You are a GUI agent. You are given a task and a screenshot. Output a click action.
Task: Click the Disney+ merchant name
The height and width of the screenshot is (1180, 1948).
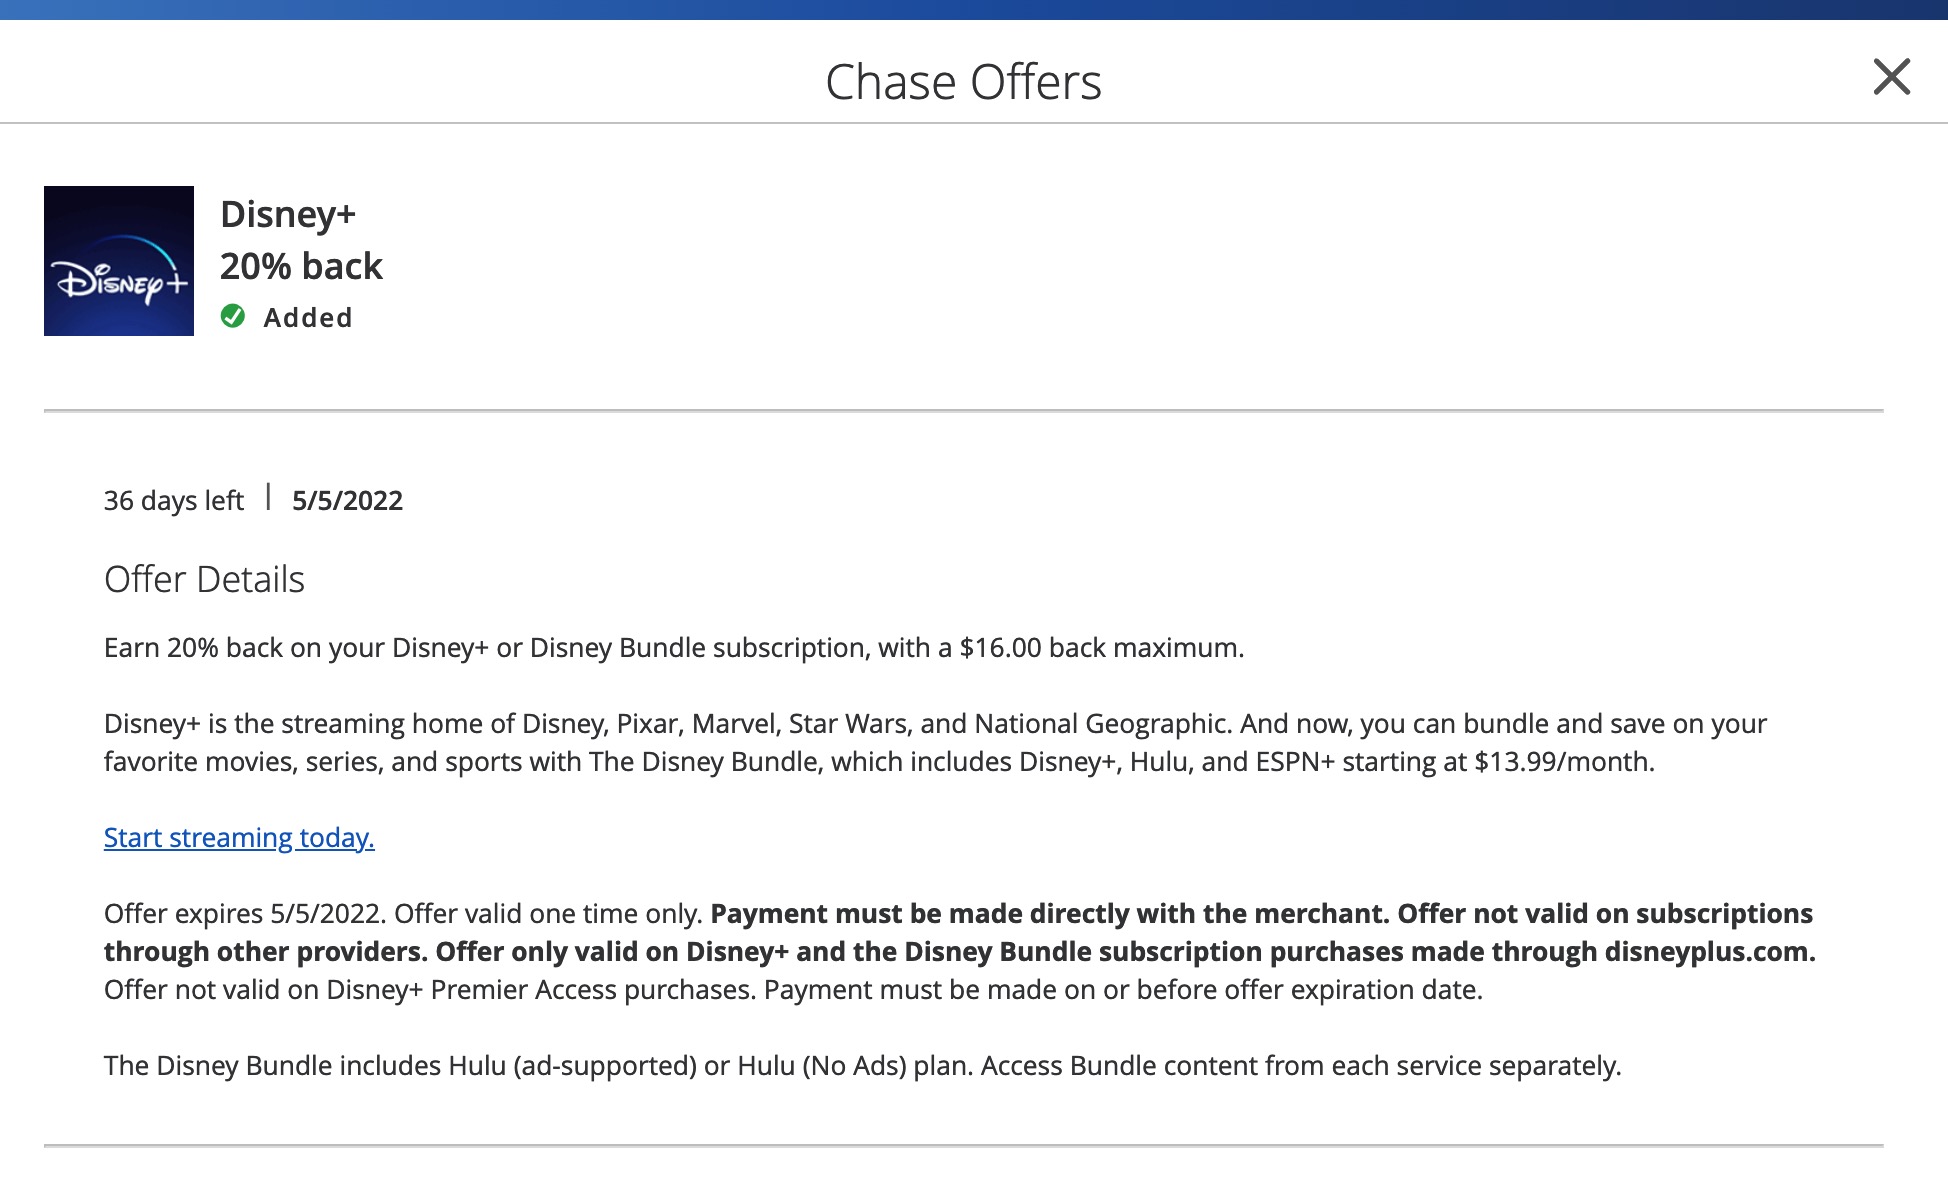[x=289, y=212]
